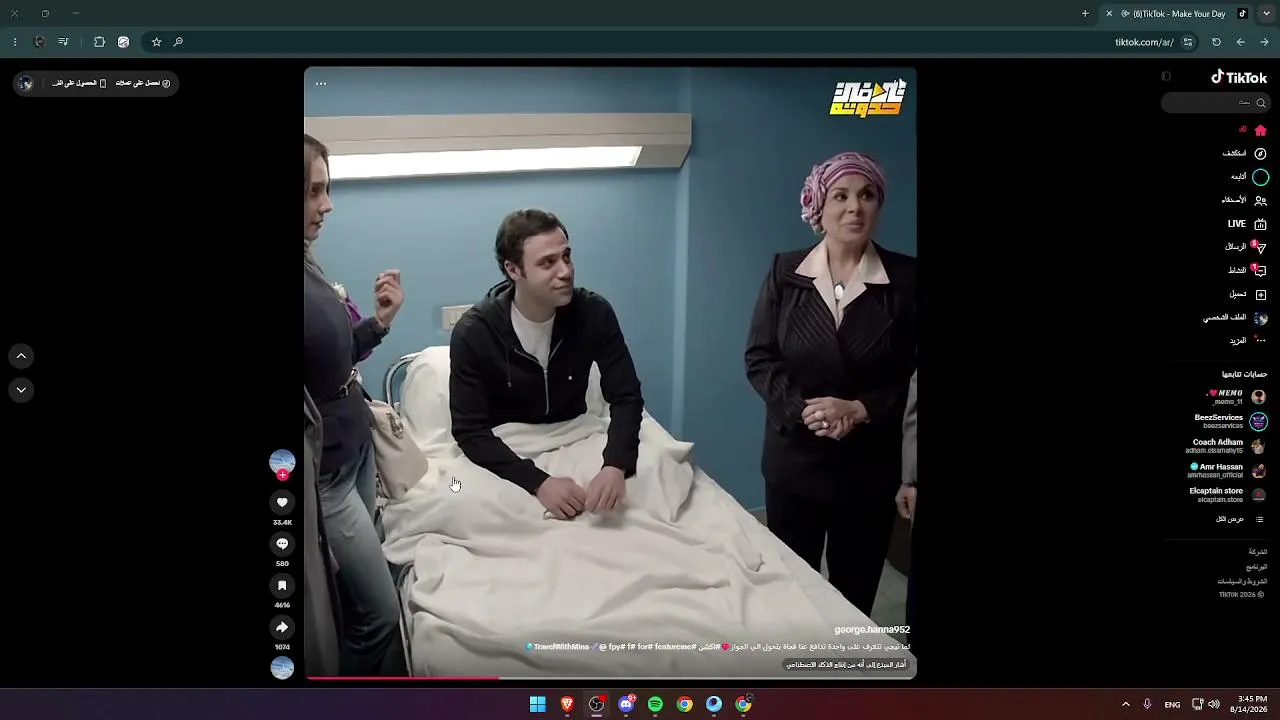Select the TikTok - Make Your Day tab
Viewport: 1280px width, 720px height.
1176,14
